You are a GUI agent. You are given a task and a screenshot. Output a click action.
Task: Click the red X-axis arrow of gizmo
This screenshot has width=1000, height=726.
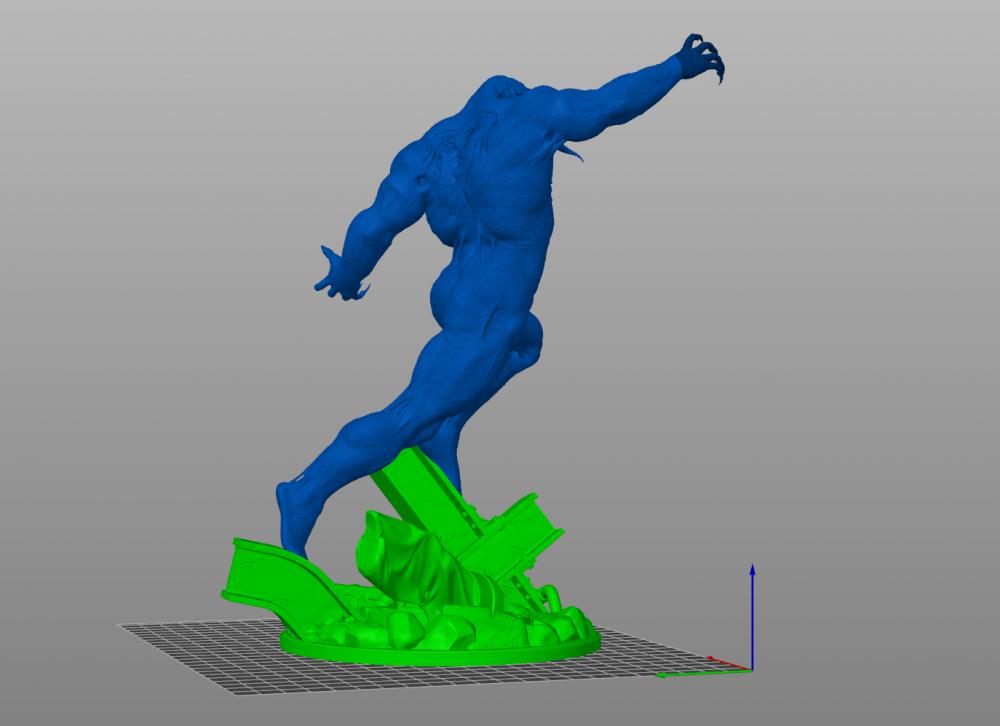tap(729, 663)
